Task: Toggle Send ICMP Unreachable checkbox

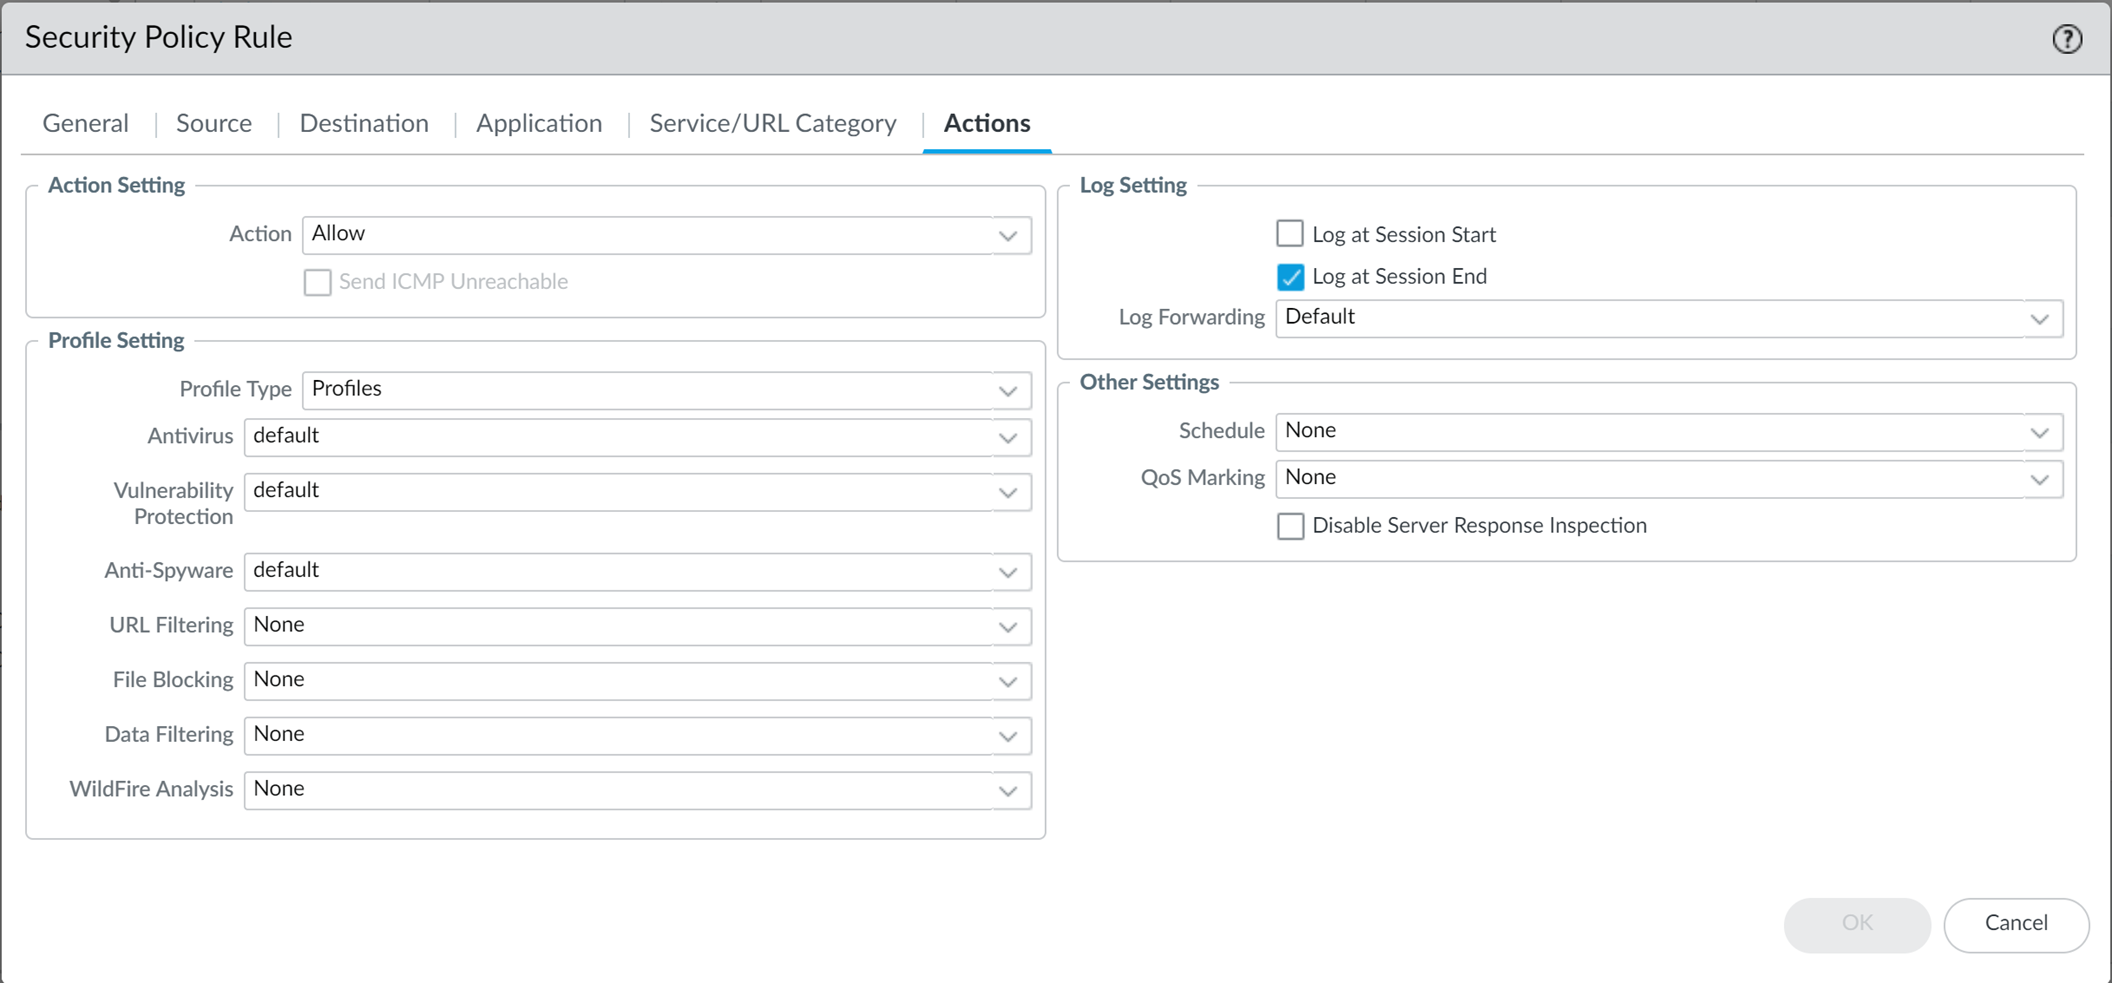Action: coord(317,282)
